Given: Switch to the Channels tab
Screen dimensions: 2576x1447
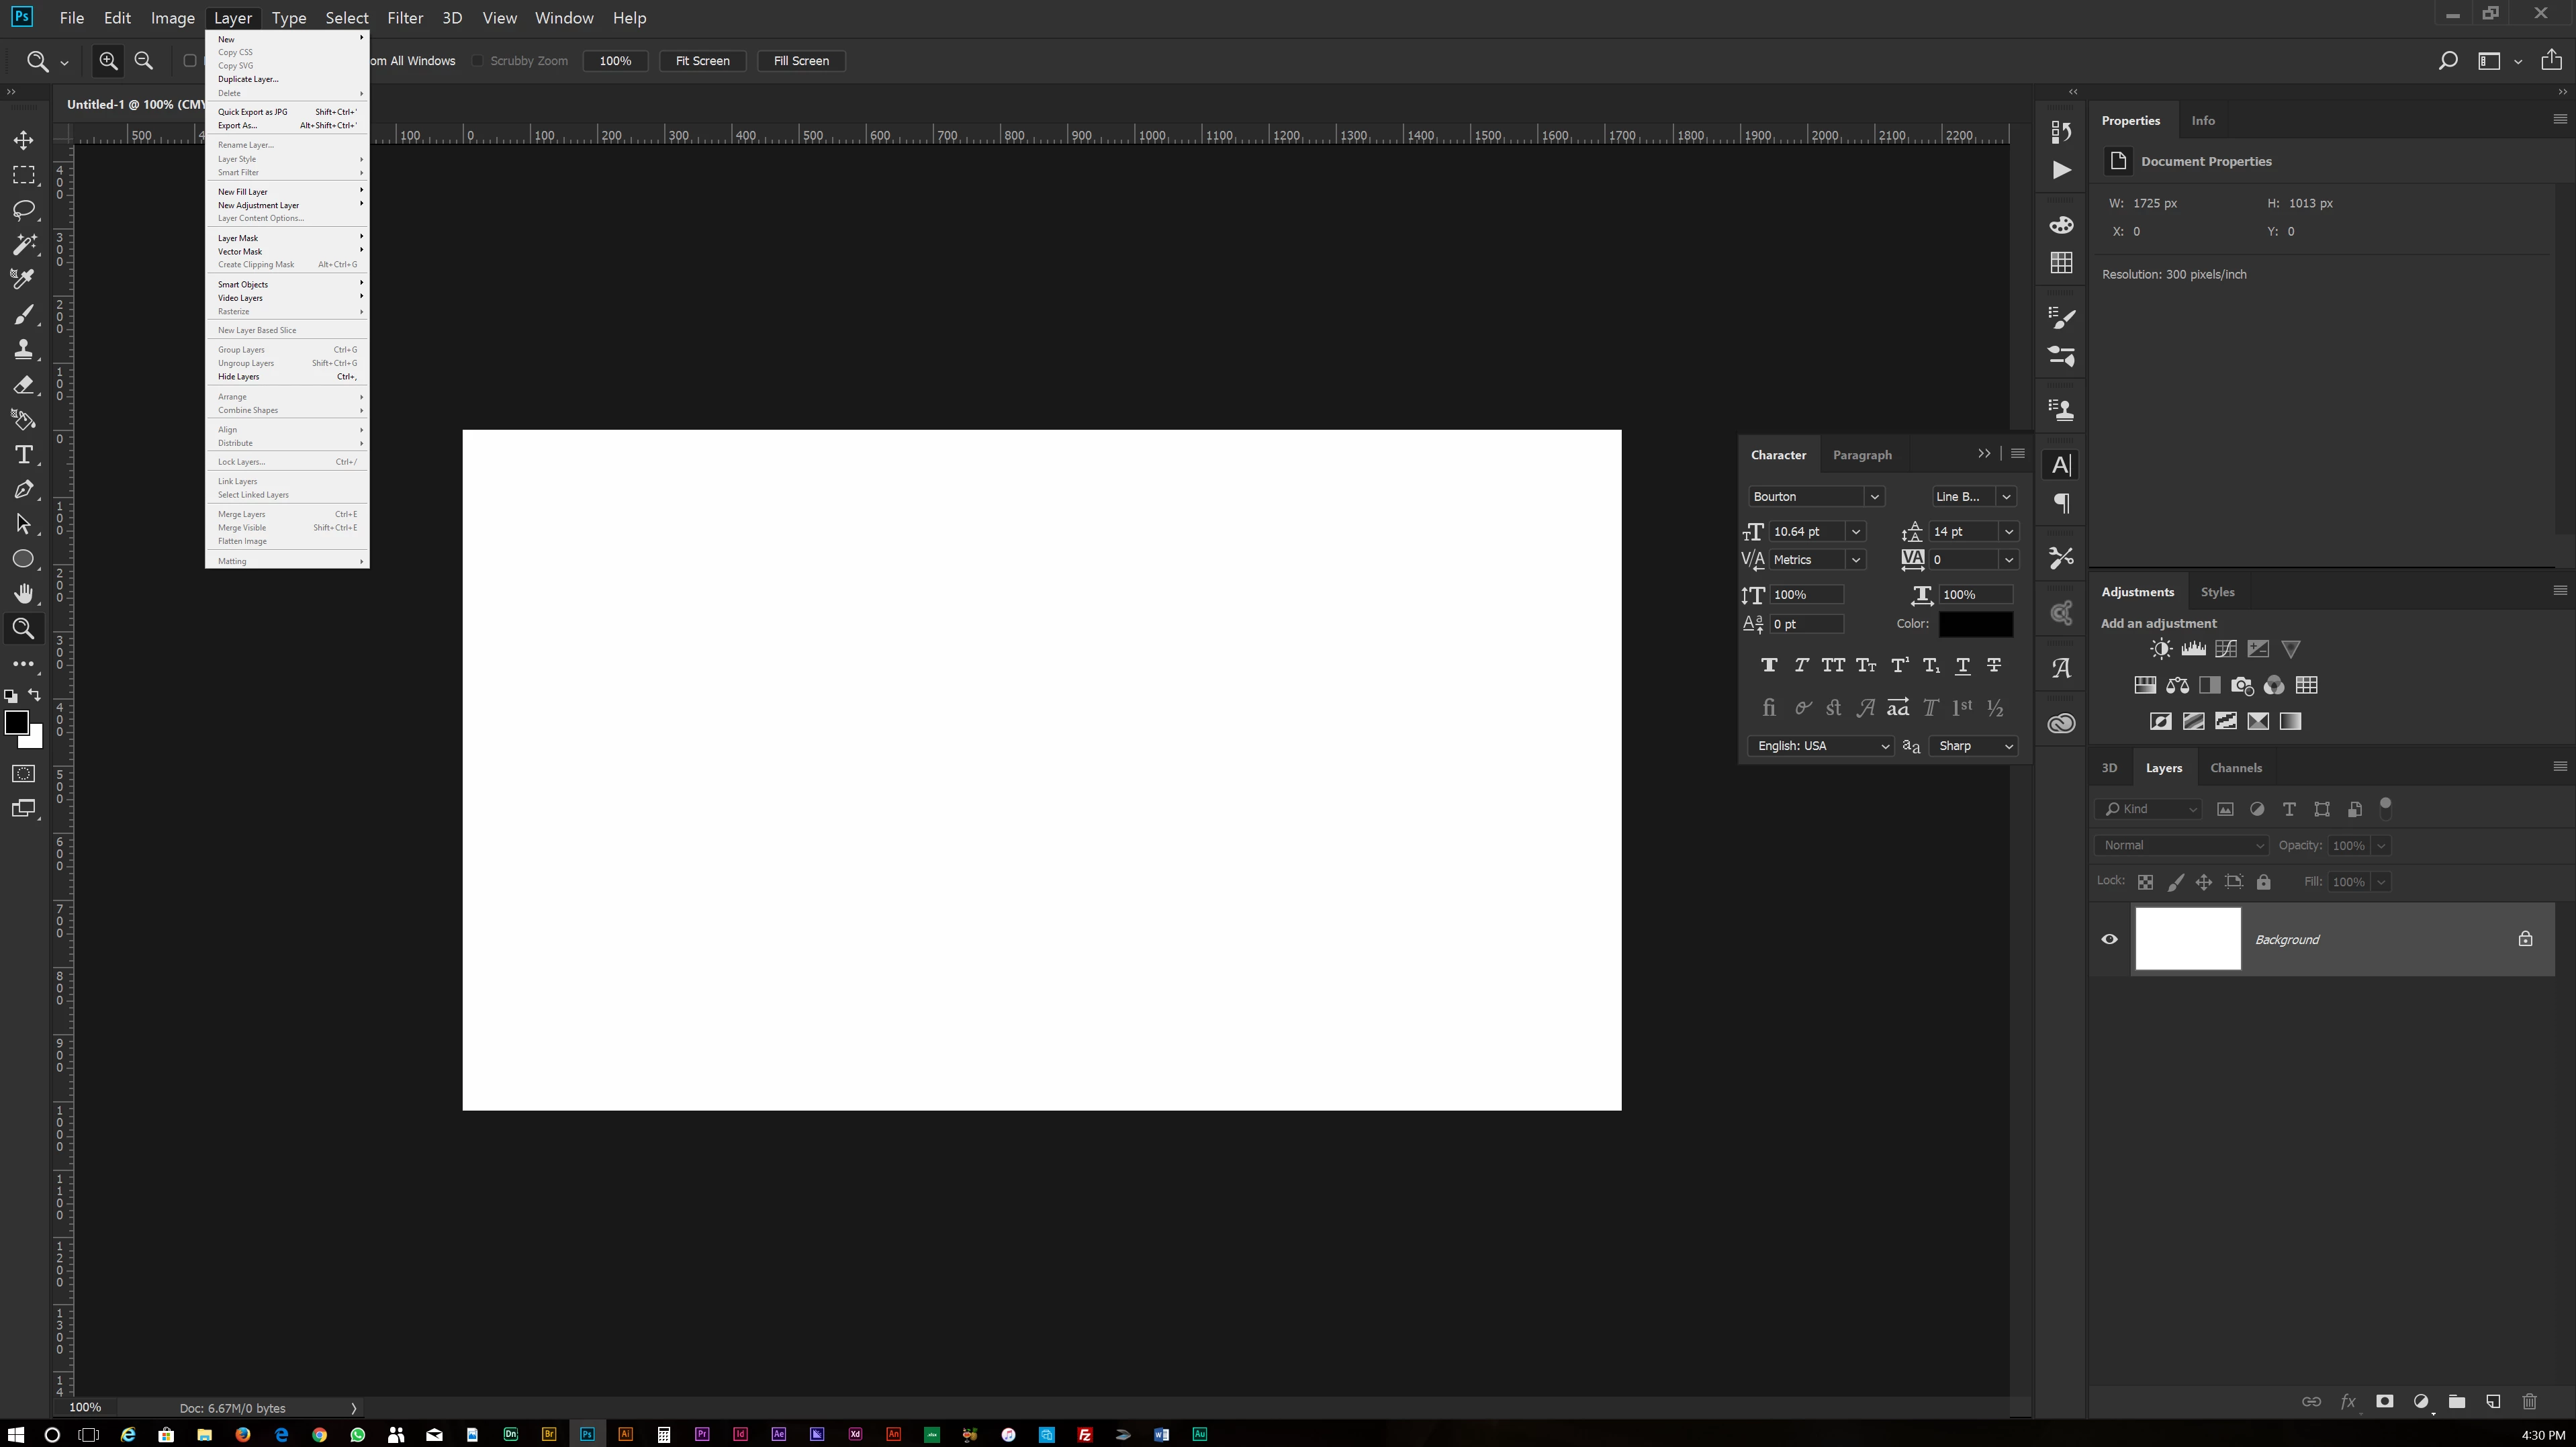Looking at the screenshot, I should [x=2235, y=768].
